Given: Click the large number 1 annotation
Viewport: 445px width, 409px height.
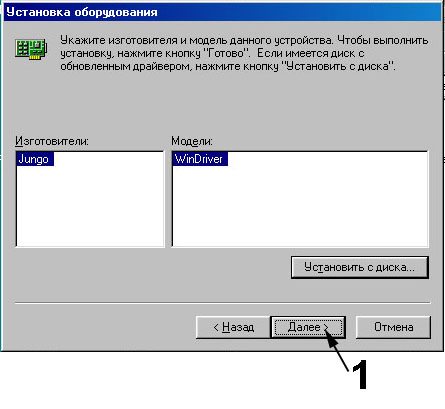Looking at the screenshot, I should [x=360, y=374].
